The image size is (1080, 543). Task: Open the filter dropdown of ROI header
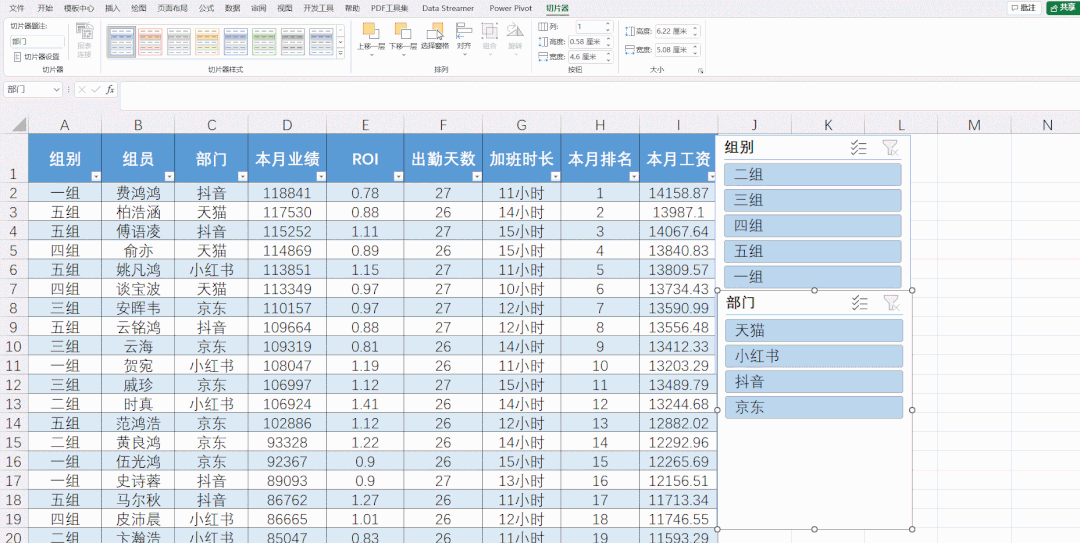click(x=398, y=177)
